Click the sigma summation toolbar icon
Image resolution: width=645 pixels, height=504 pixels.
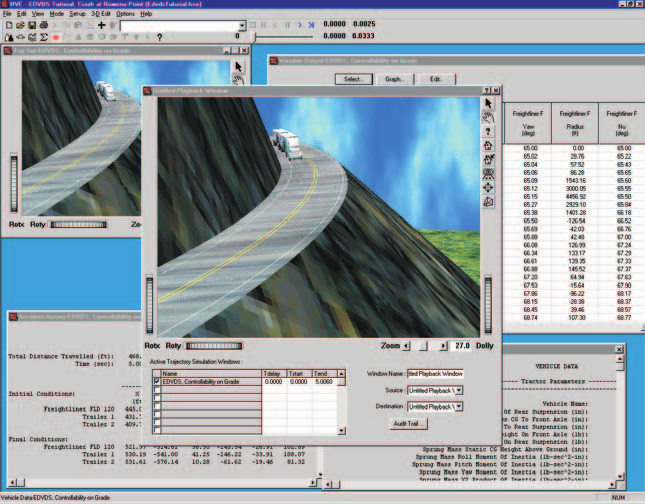pyautogui.click(x=44, y=37)
